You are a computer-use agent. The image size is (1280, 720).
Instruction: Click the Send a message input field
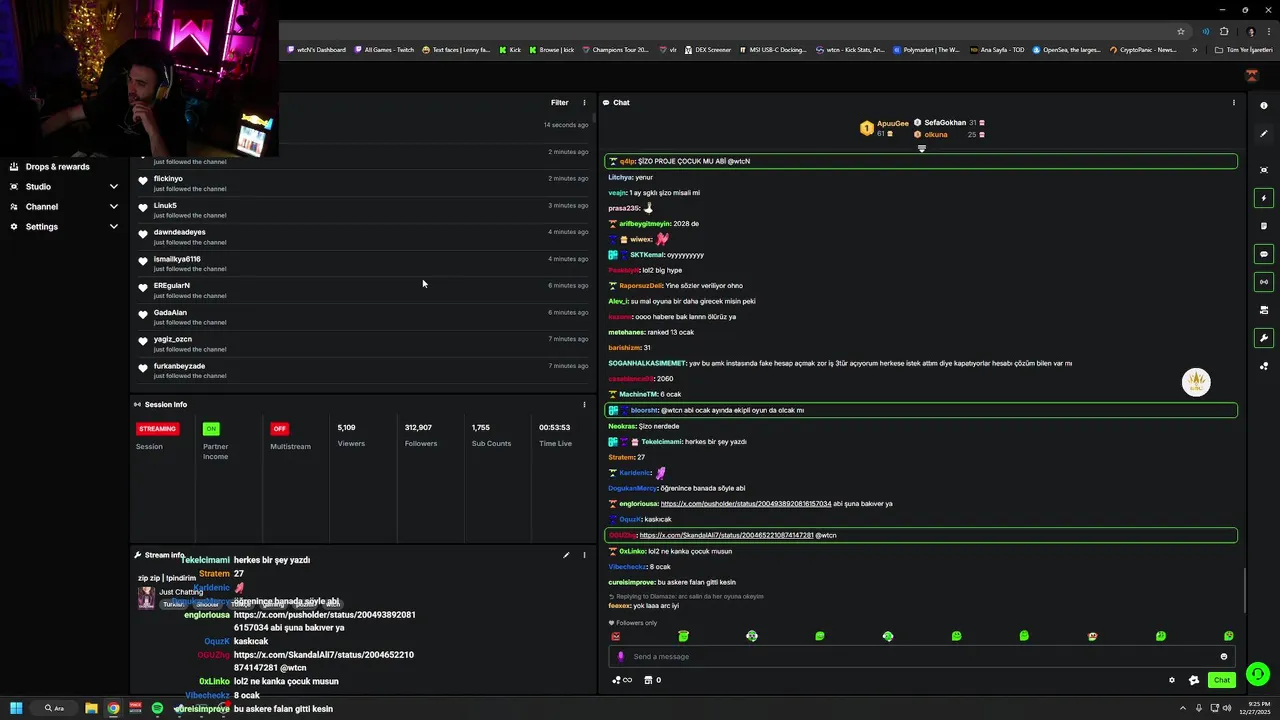click(x=921, y=657)
